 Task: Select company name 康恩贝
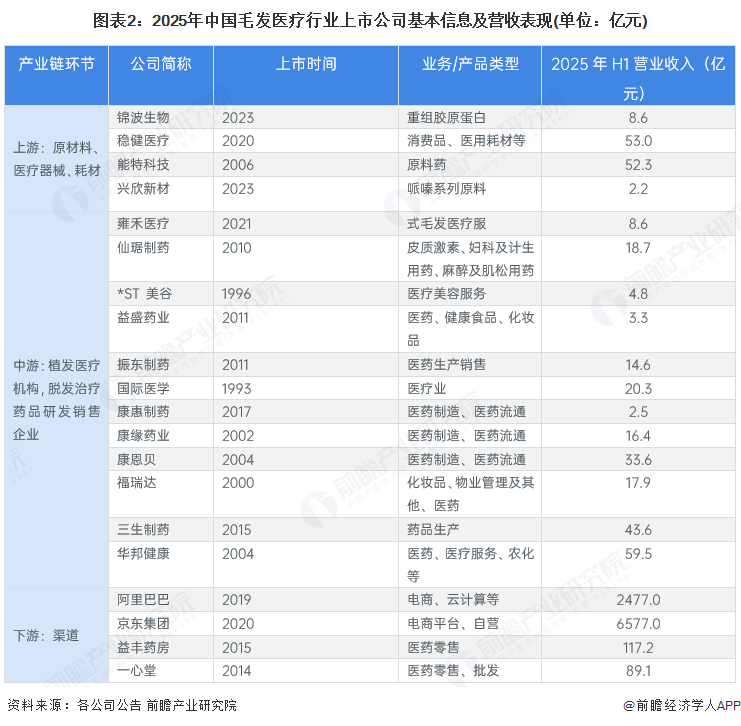tap(137, 459)
